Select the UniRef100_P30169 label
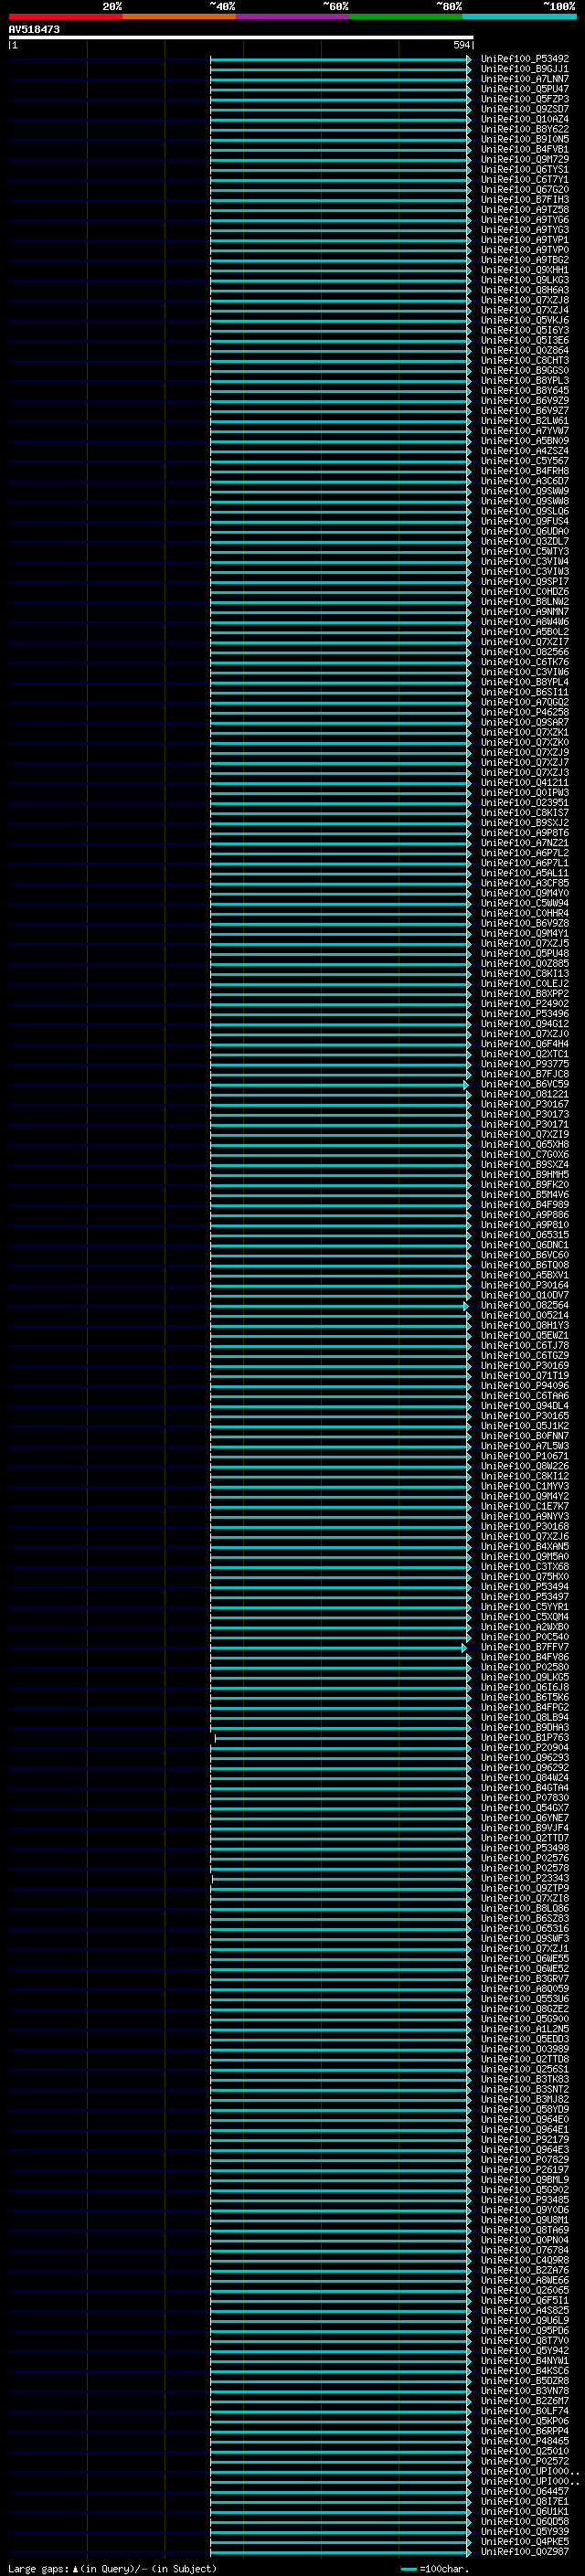The image size is (585, 2576). click(x=525, y=1366)
